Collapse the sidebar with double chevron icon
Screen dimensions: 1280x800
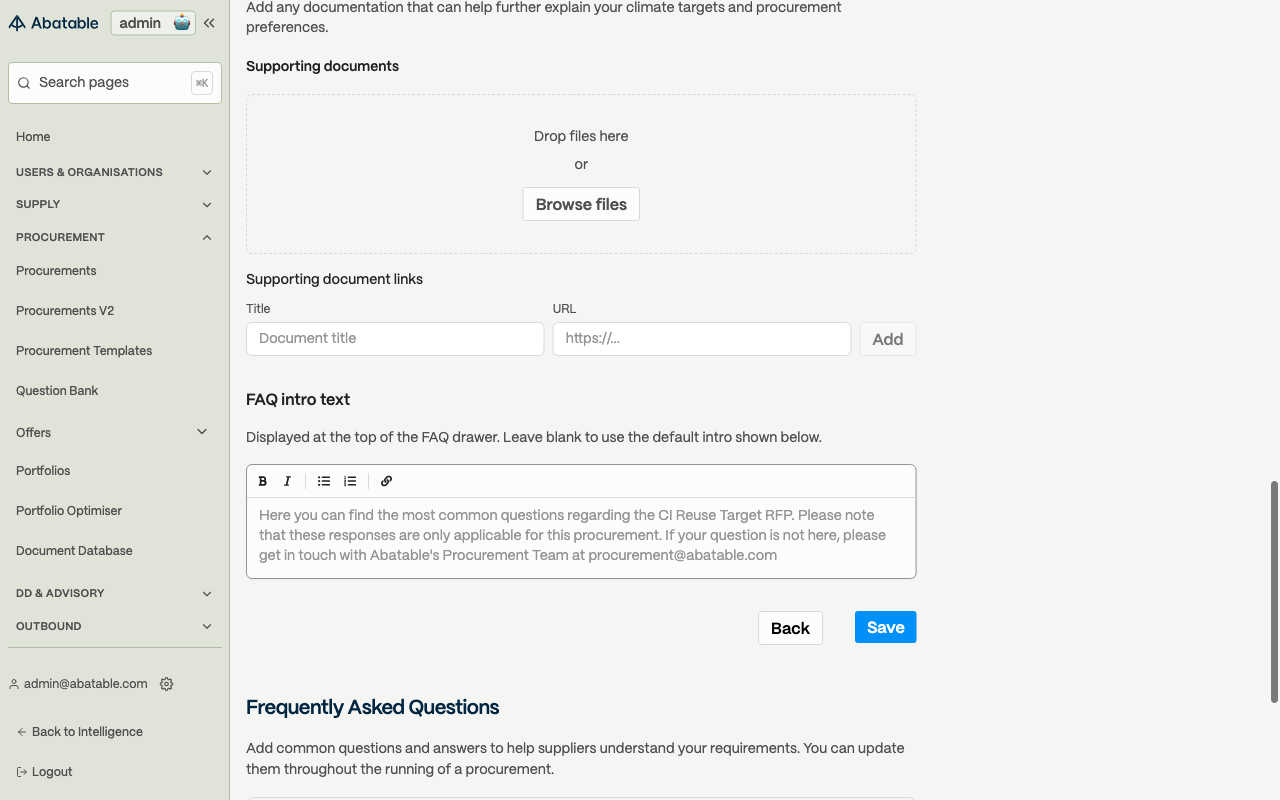[x=209, y=23]
